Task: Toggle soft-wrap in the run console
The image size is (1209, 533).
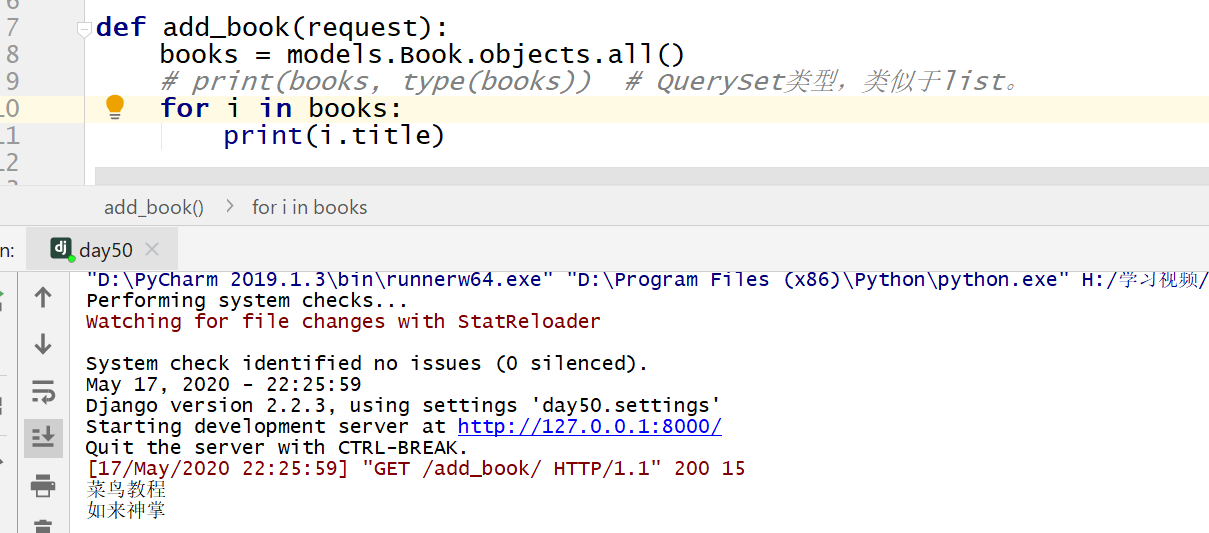Action: pyautogui.click(x=43, y=391)
